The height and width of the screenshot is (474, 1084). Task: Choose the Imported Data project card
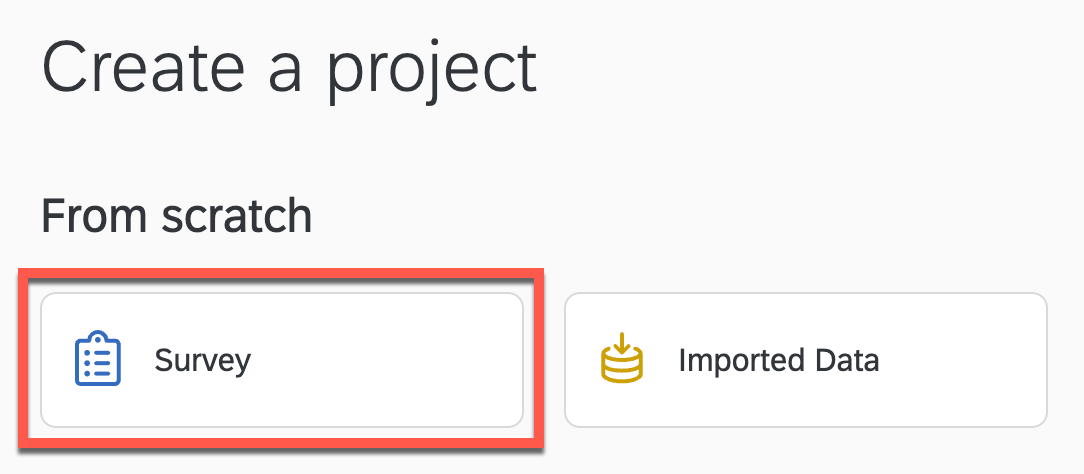805,360
